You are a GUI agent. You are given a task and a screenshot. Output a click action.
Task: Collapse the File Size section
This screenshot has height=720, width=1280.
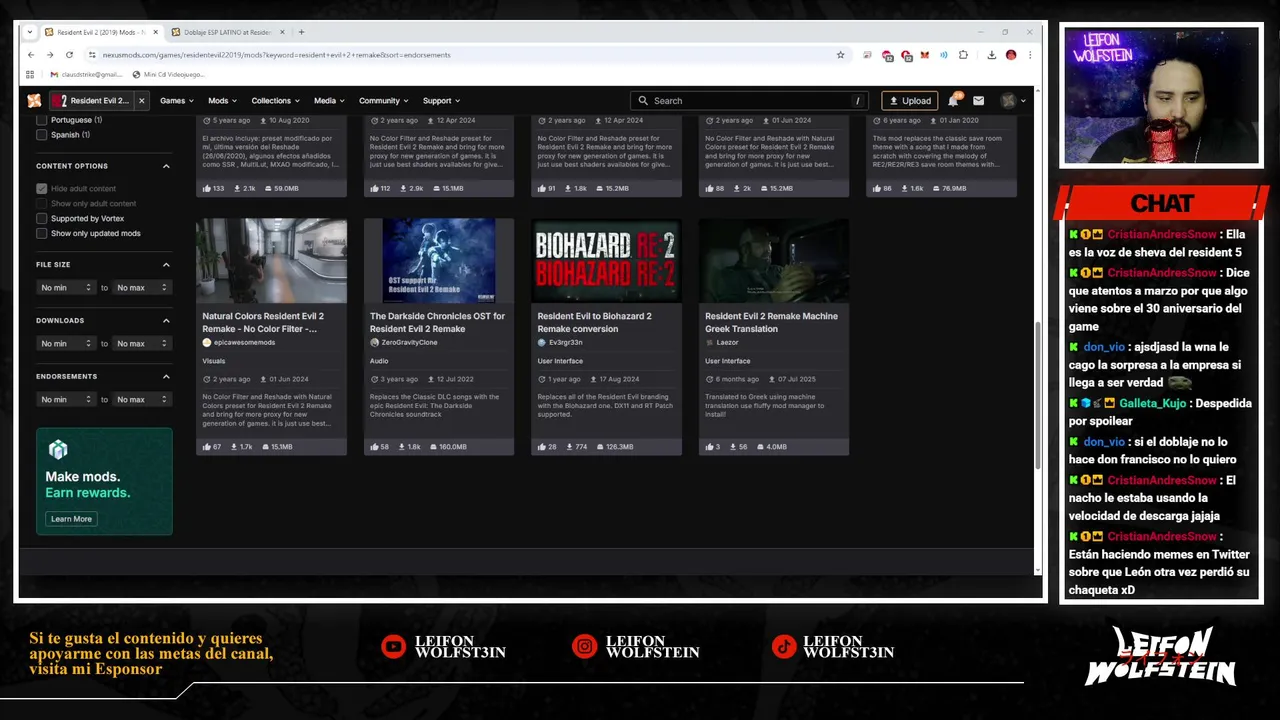click(166, 265)
